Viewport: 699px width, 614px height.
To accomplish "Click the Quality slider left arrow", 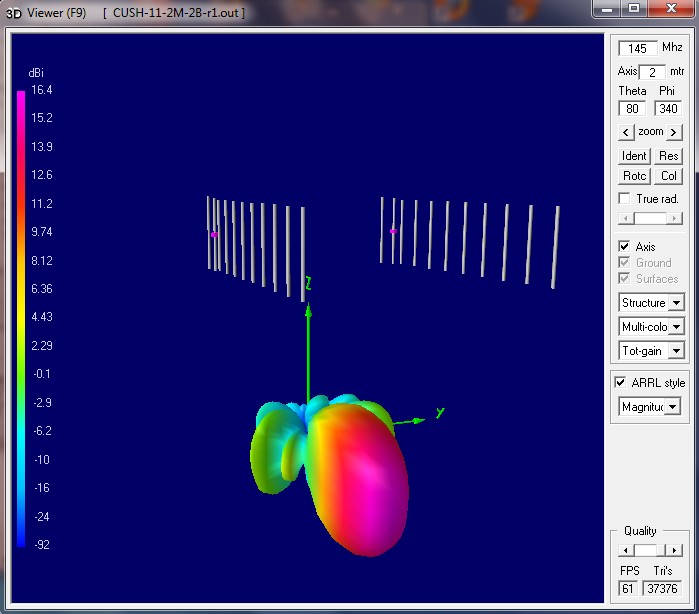I will pyautogui.click(x=625, y=550).
